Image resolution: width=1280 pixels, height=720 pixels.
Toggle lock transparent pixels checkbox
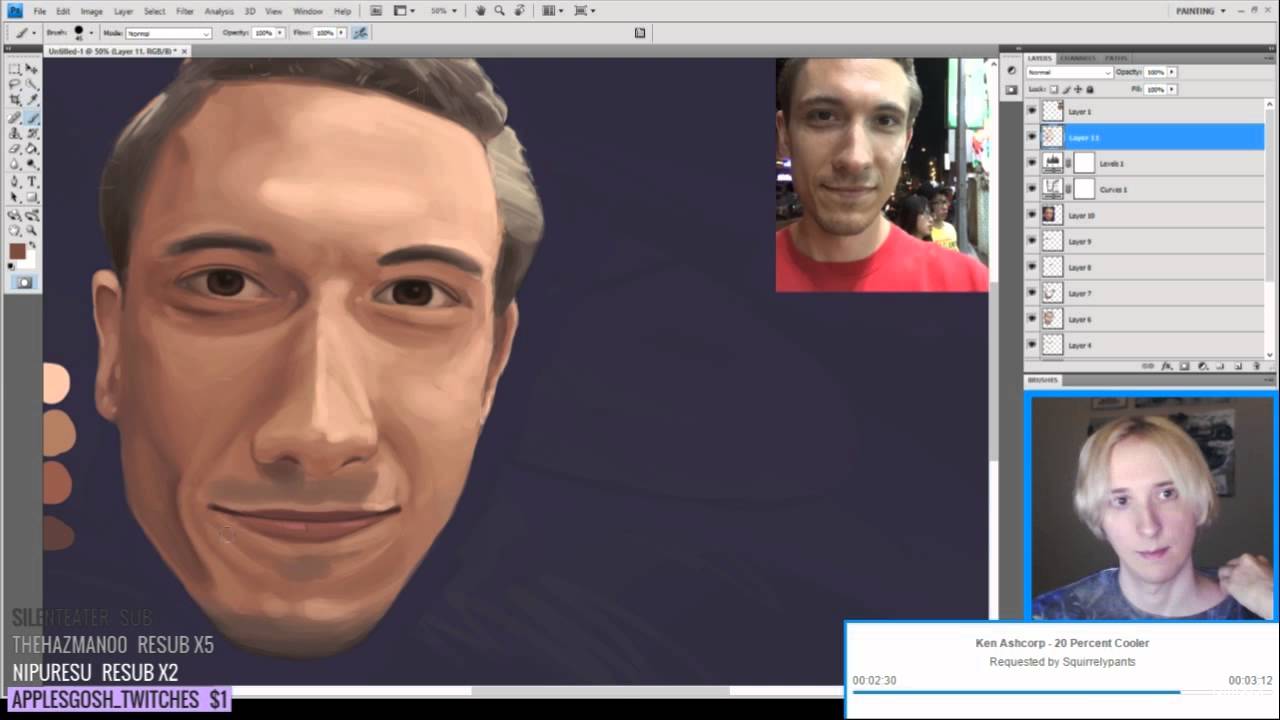coord(1054,90)
